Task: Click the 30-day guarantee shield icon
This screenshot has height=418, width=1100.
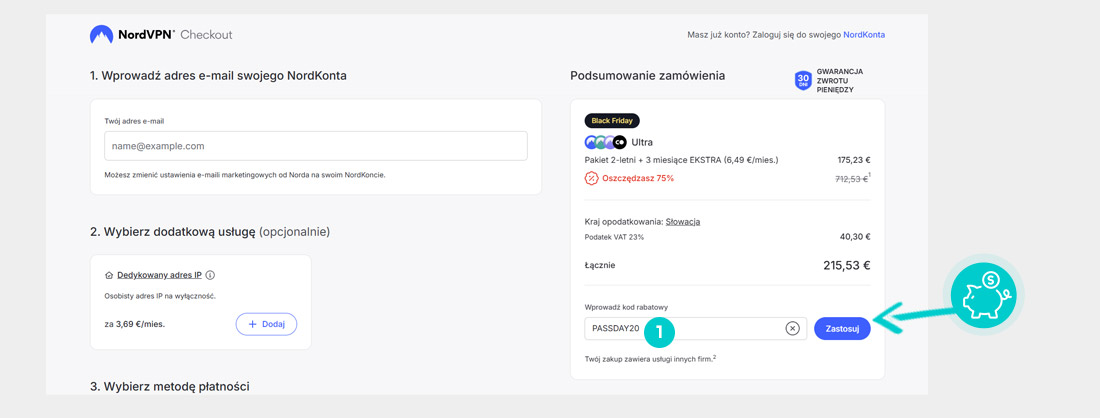Action: click(x=802, y=81)
